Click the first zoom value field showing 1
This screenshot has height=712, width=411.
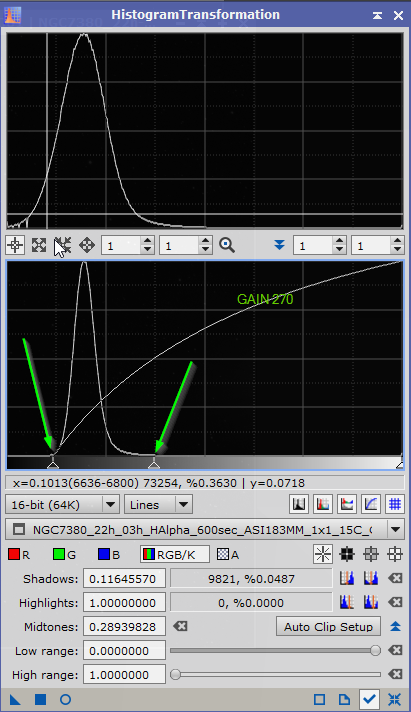122,246
